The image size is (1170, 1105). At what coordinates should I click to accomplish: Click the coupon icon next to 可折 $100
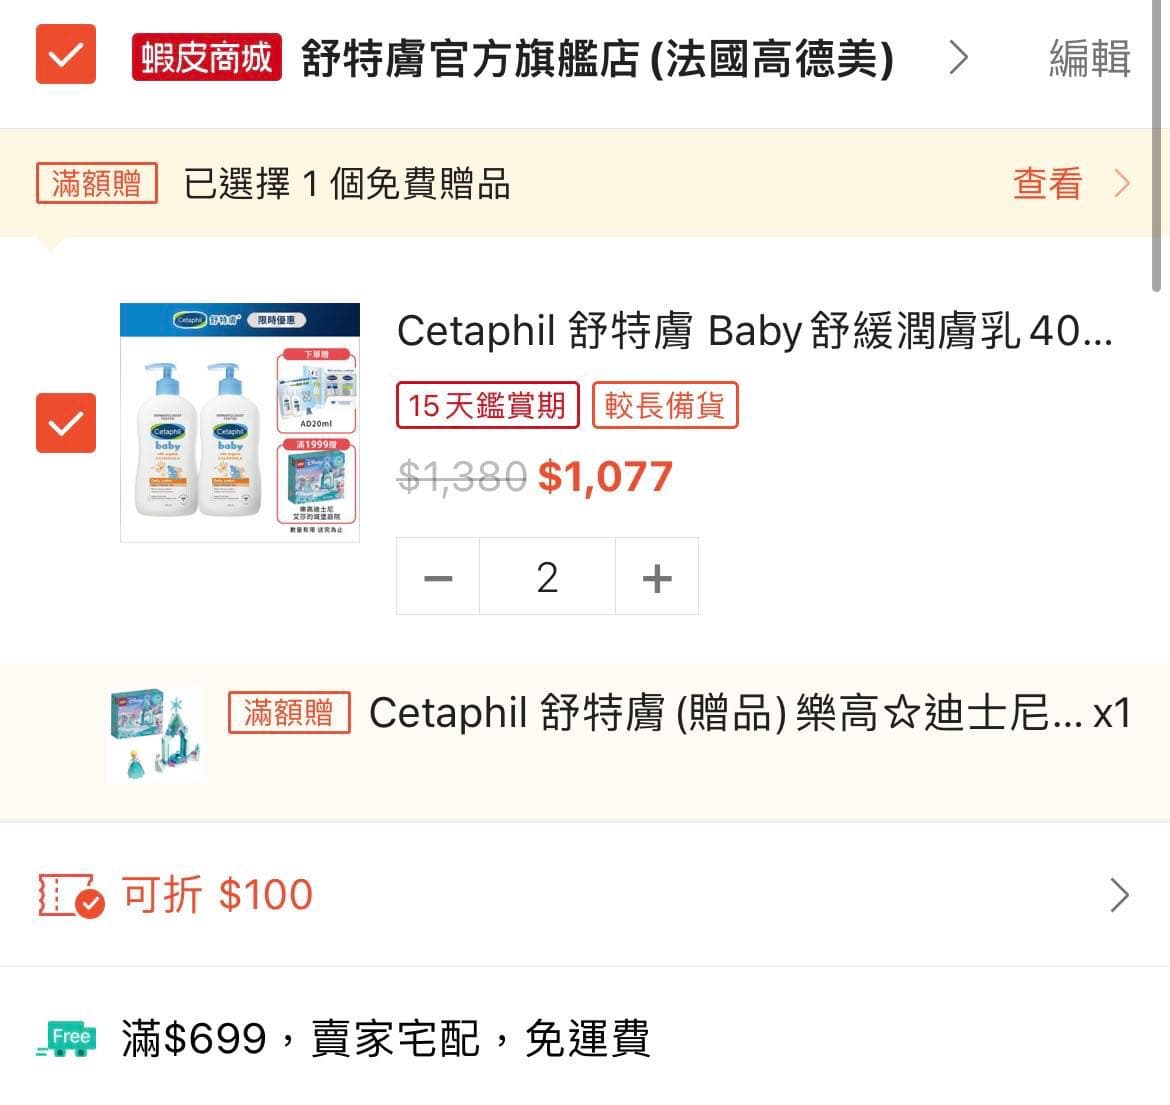click(x=65, y=895)
